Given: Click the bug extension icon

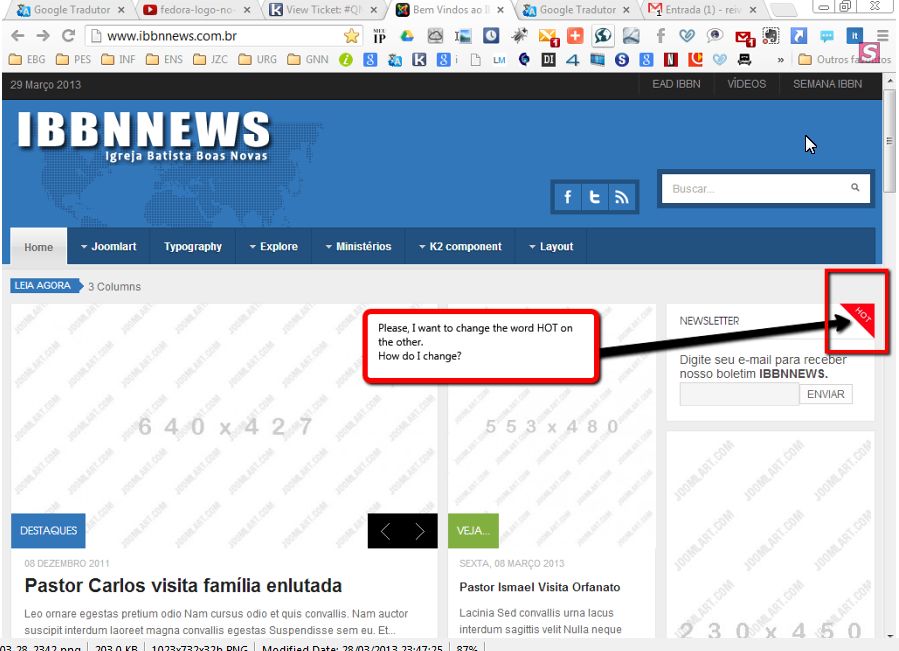Looking at the screenshot, I should 519,36.
